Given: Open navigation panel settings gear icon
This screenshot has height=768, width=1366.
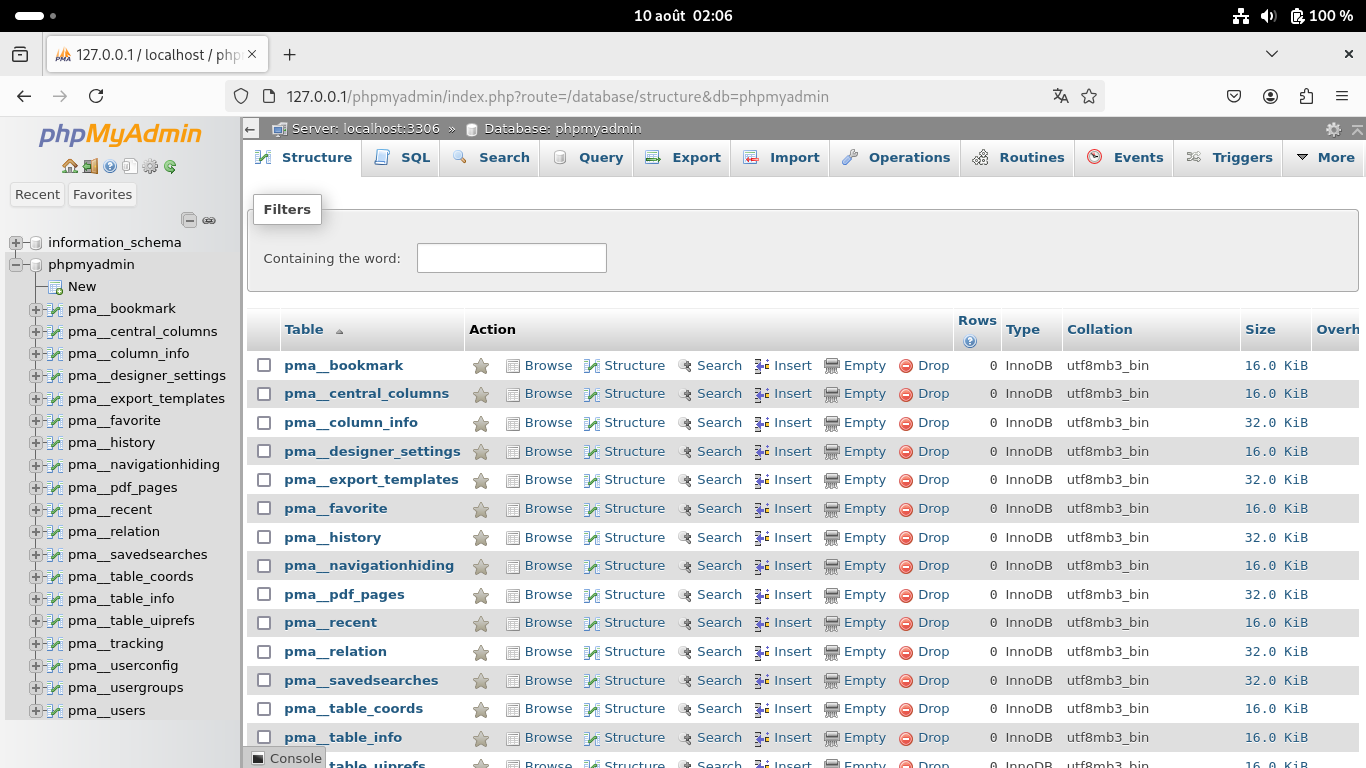Looking at the screenshot, I should [x=150, y=167].
